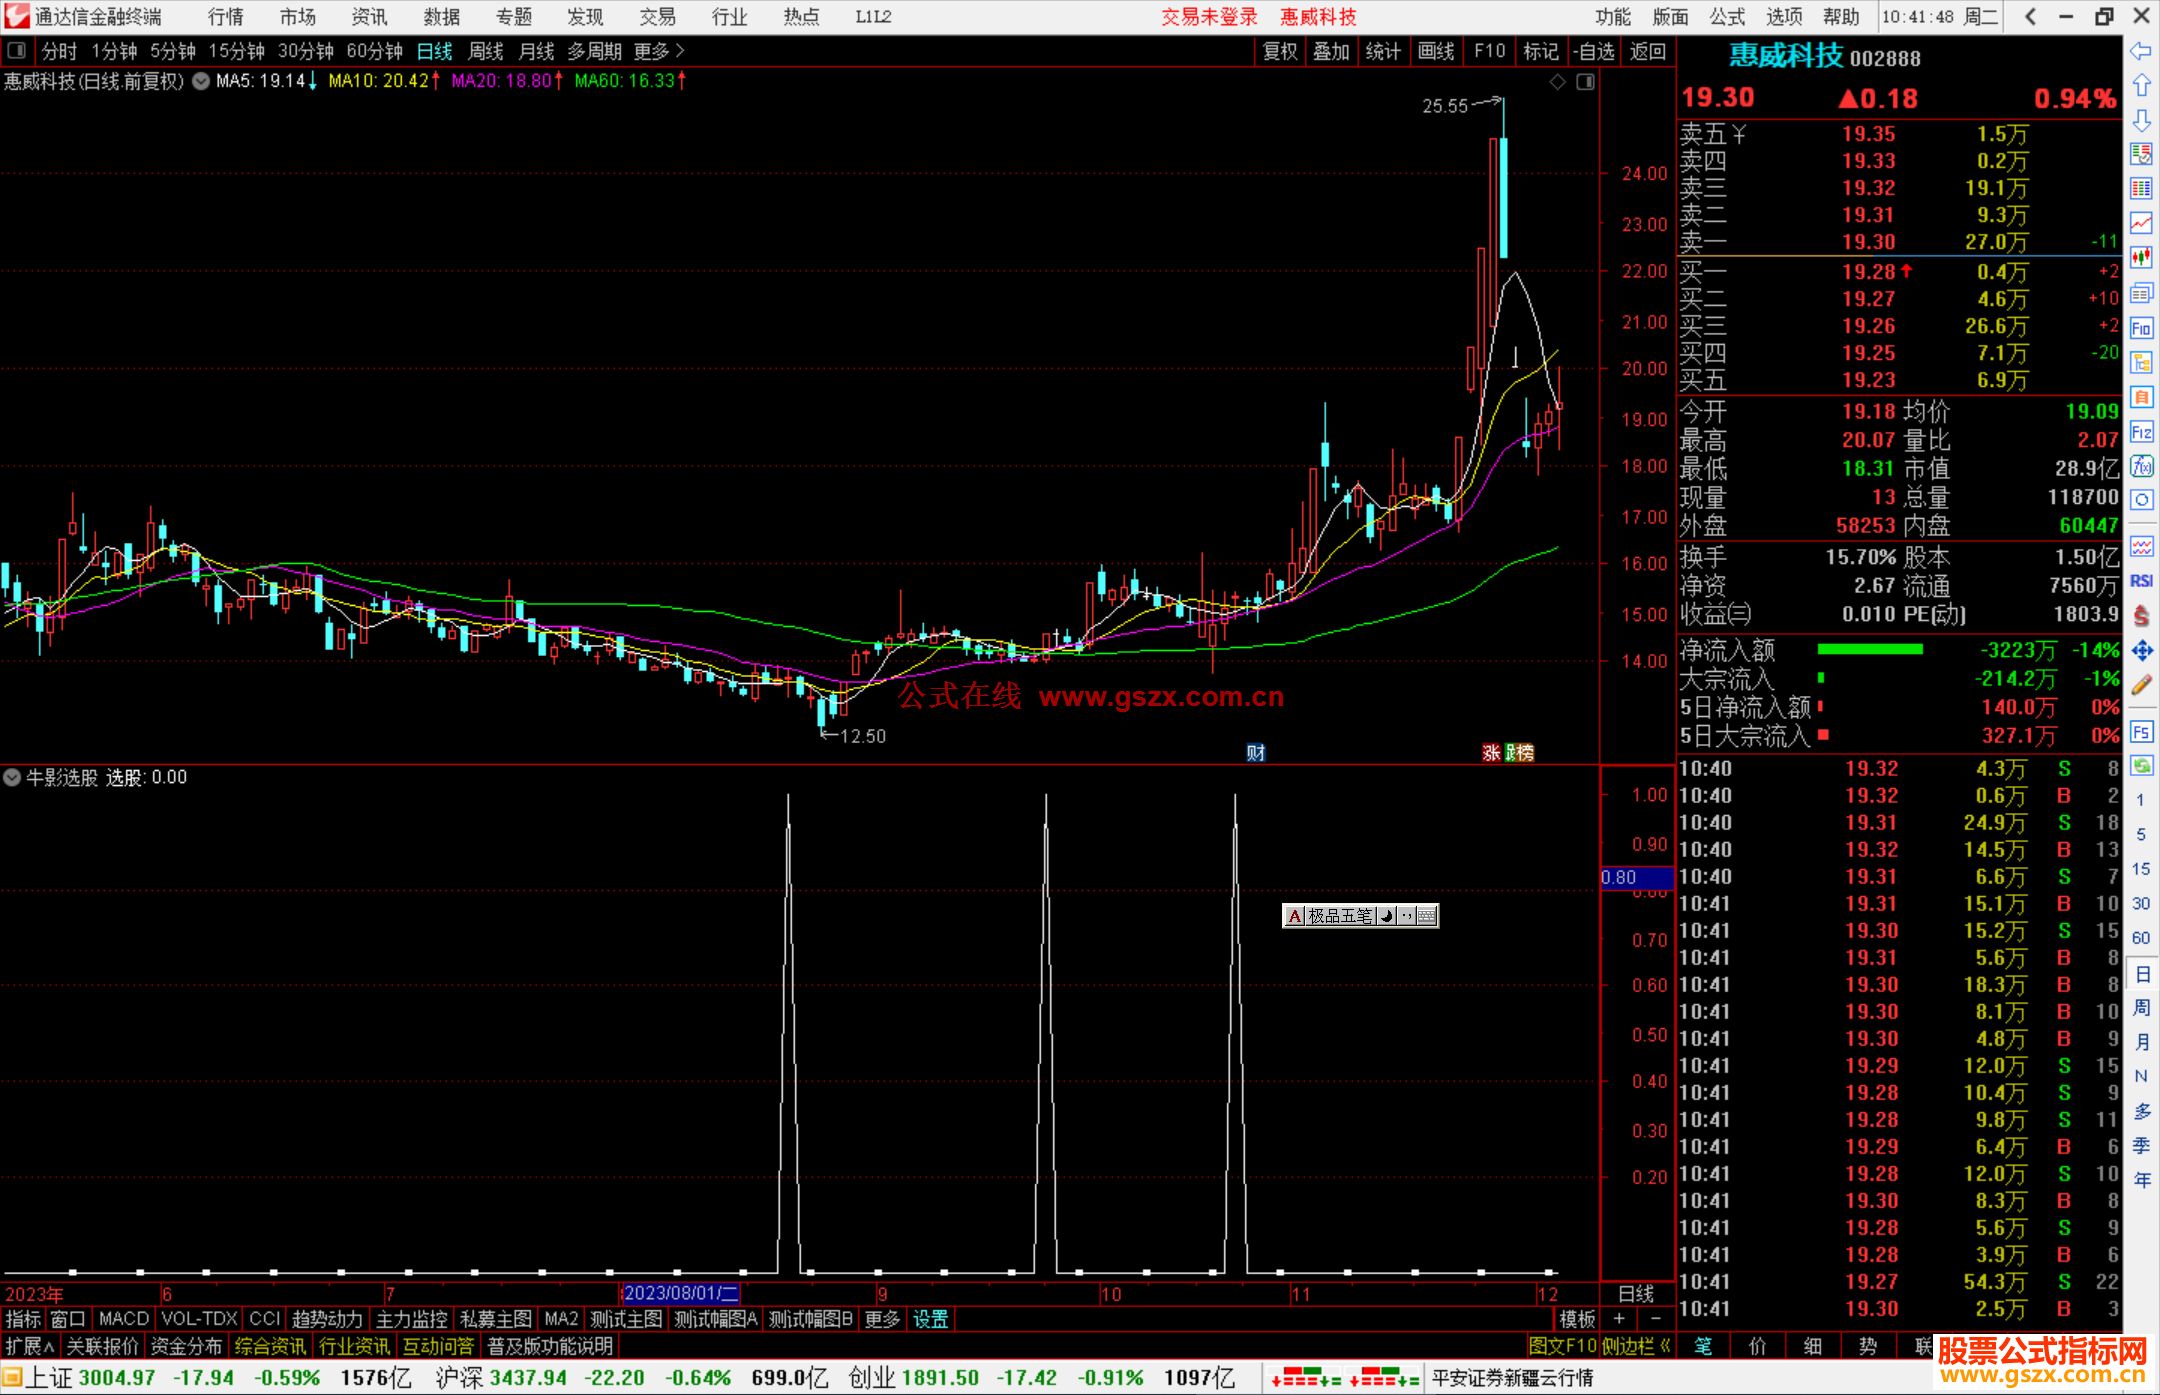The width and height of the screenshot is (2160, 1395).
Task: Click the back arrow sidebar icon
Action: tap(2141, 51)
